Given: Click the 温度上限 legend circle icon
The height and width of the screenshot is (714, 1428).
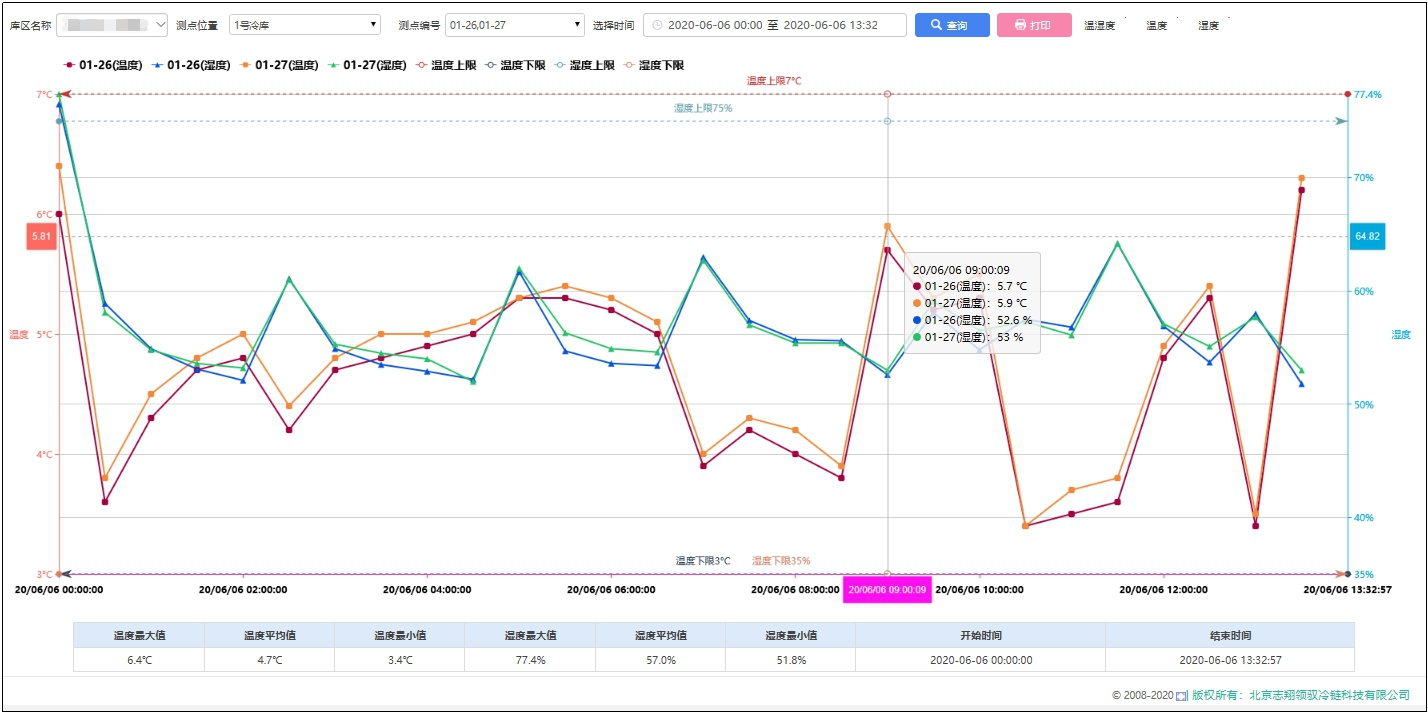Looking at the screenshot, I should [x=420, y=65].
